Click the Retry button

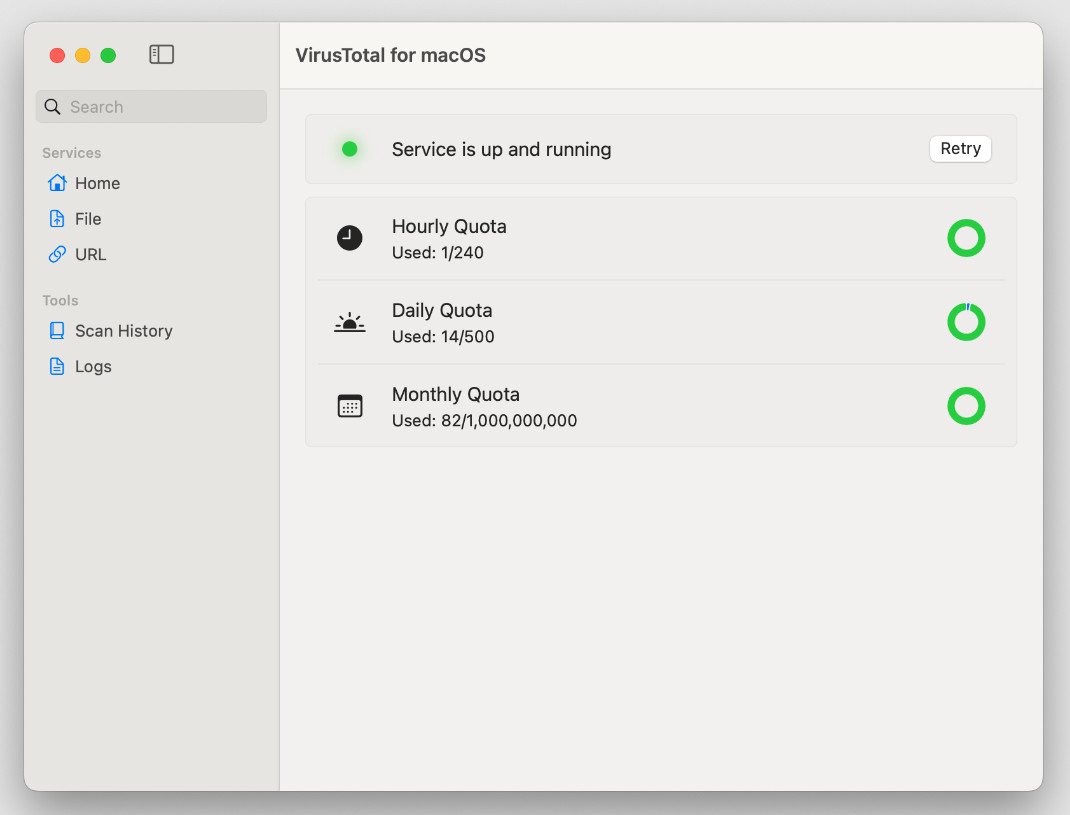[x=960, y=149]
